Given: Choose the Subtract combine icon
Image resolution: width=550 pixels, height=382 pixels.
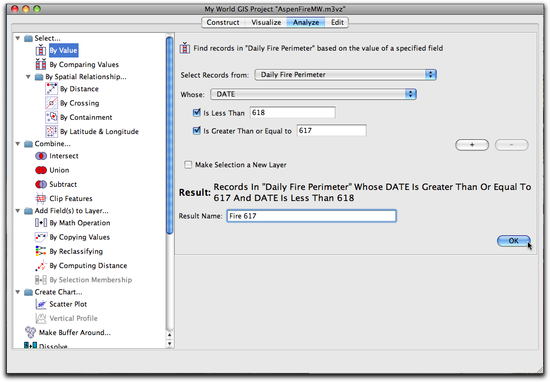Looking at the screenshot, I should pos(41,184).
